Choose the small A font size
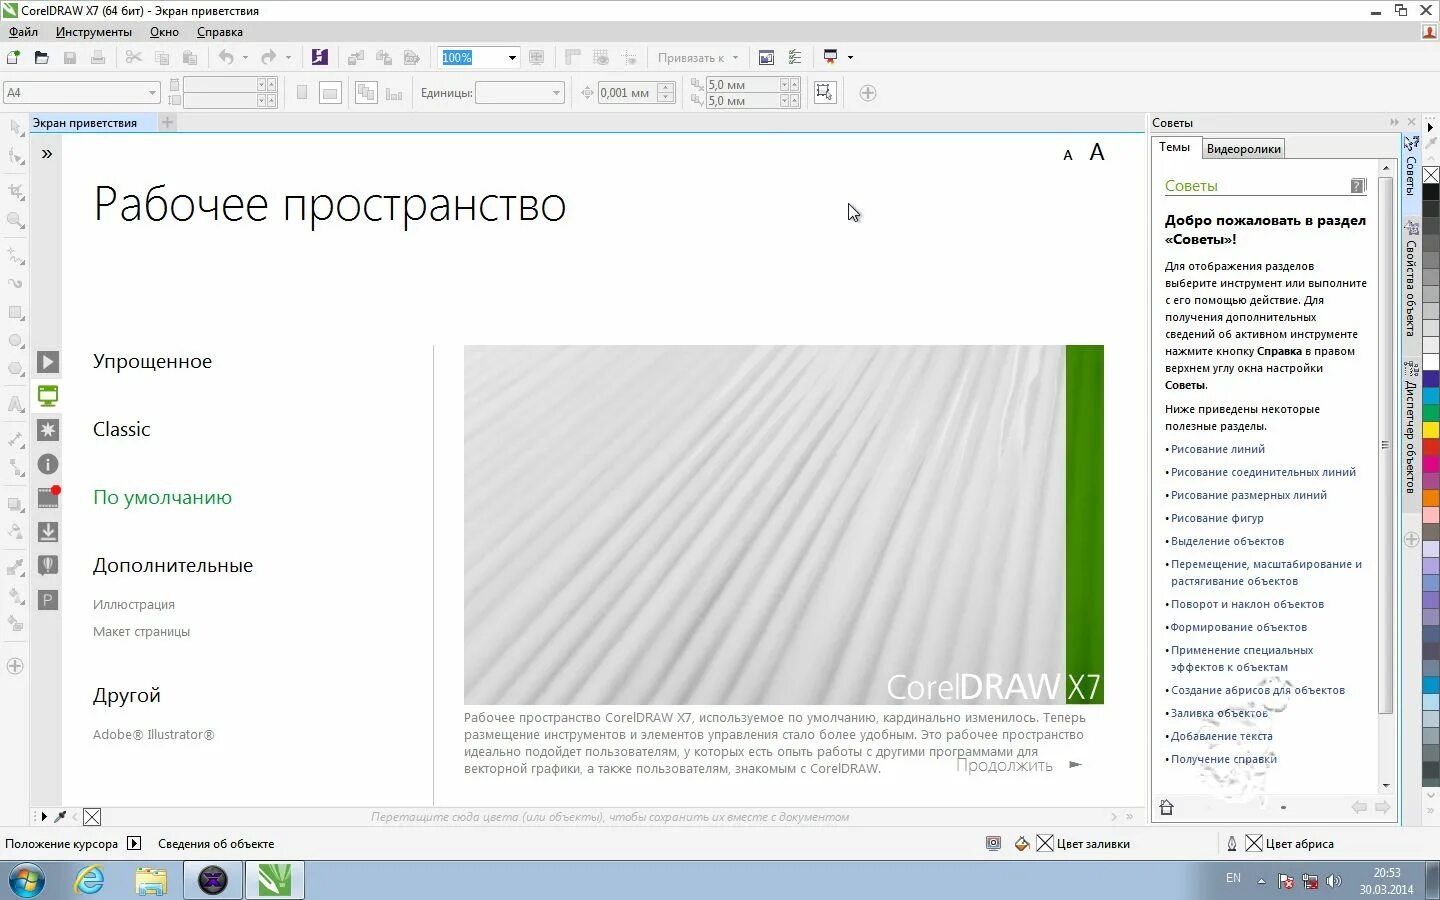The image size is (1440, 900). (x=1068, y=155)
